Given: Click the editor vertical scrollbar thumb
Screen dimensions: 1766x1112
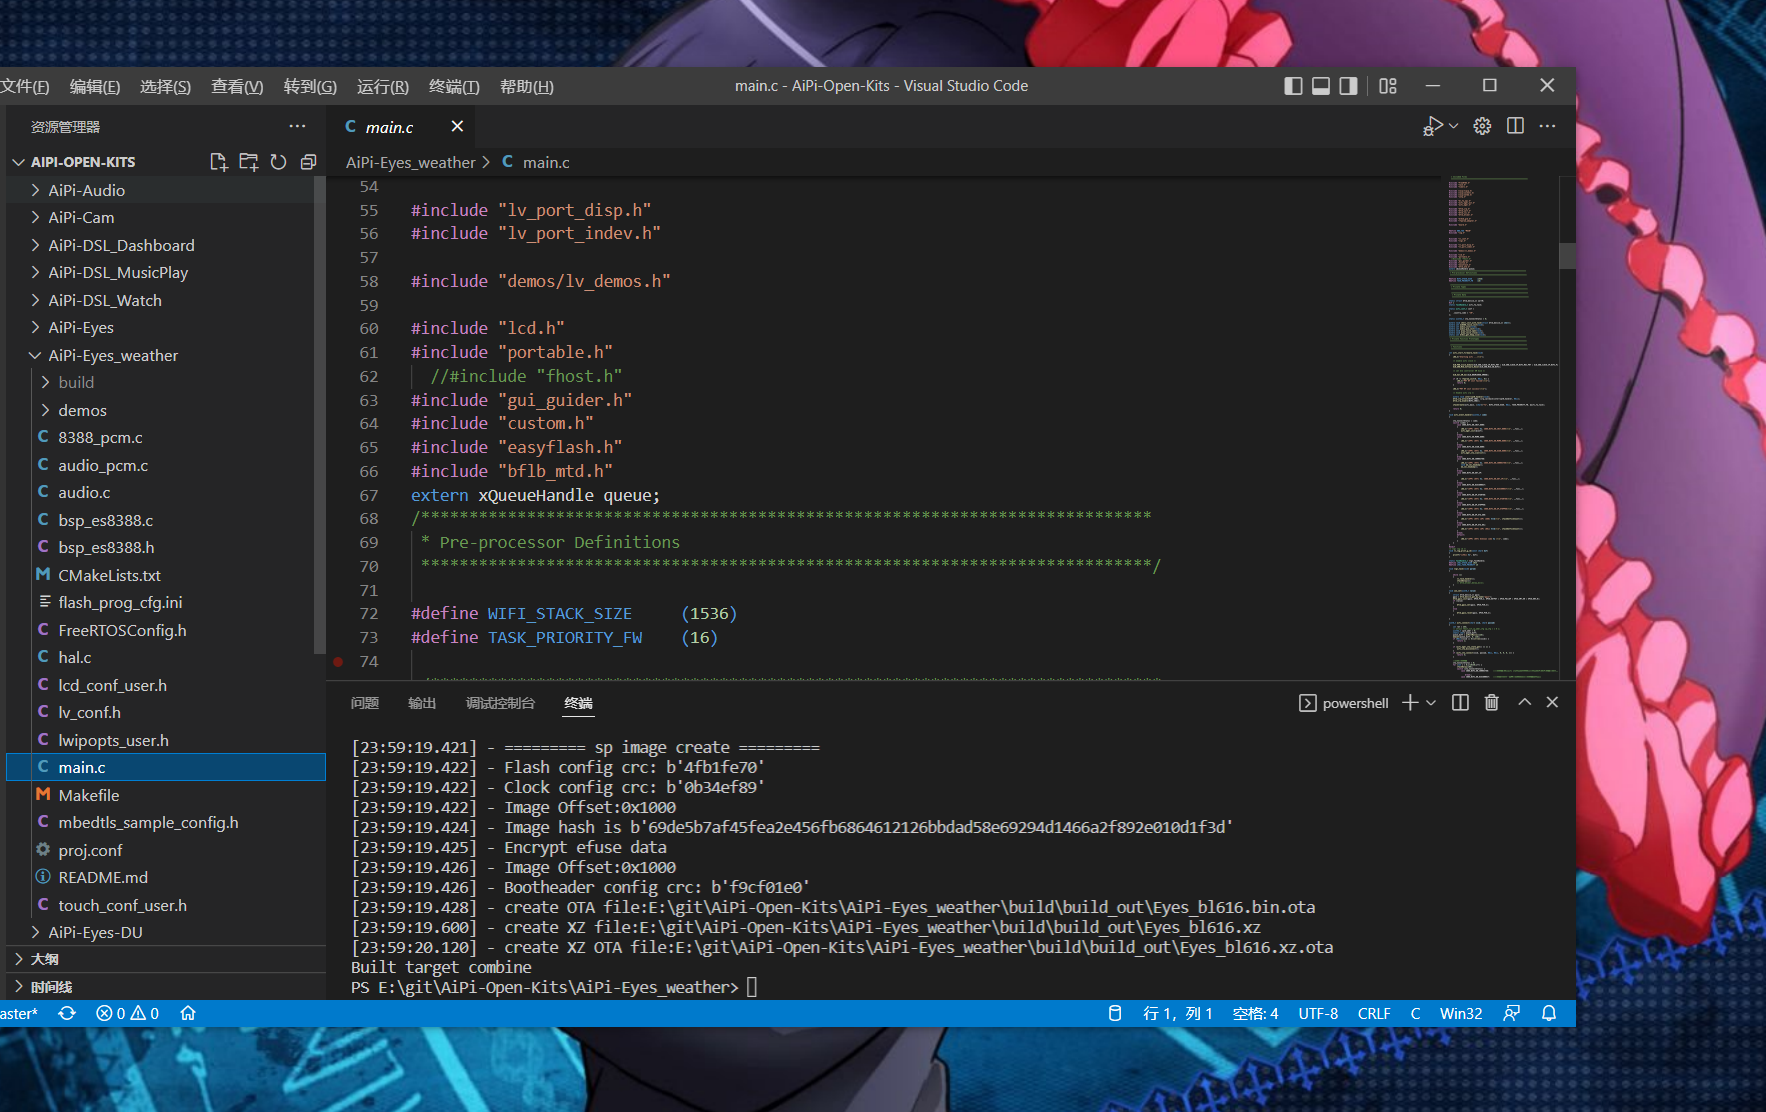Looking at the screenshot, I should [x=1567, y=255].
